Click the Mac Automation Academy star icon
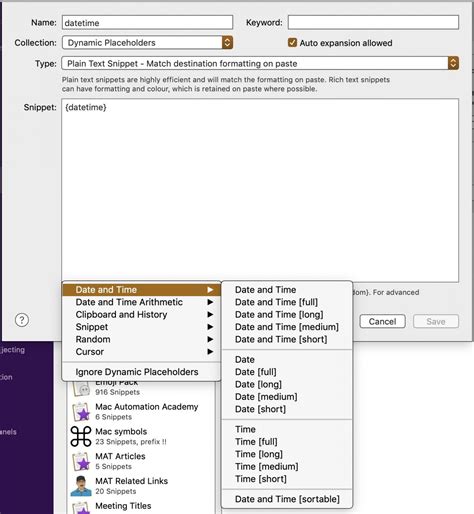 click(x=81, y=412)
